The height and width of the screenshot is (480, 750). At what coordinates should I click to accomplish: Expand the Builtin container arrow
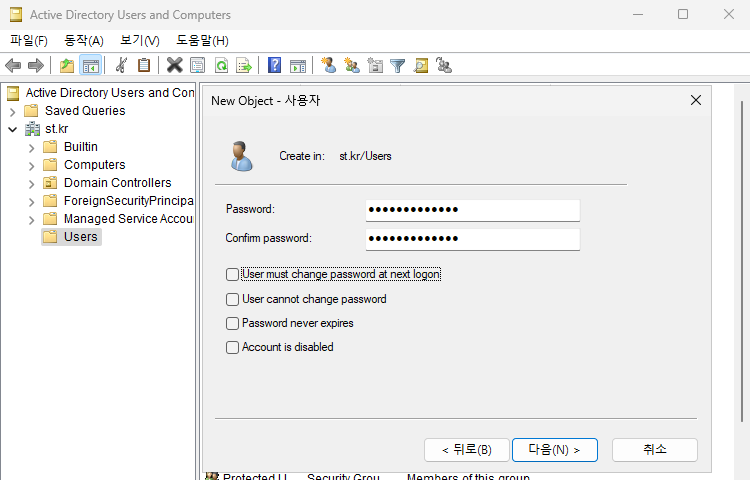tap(32, 148)
